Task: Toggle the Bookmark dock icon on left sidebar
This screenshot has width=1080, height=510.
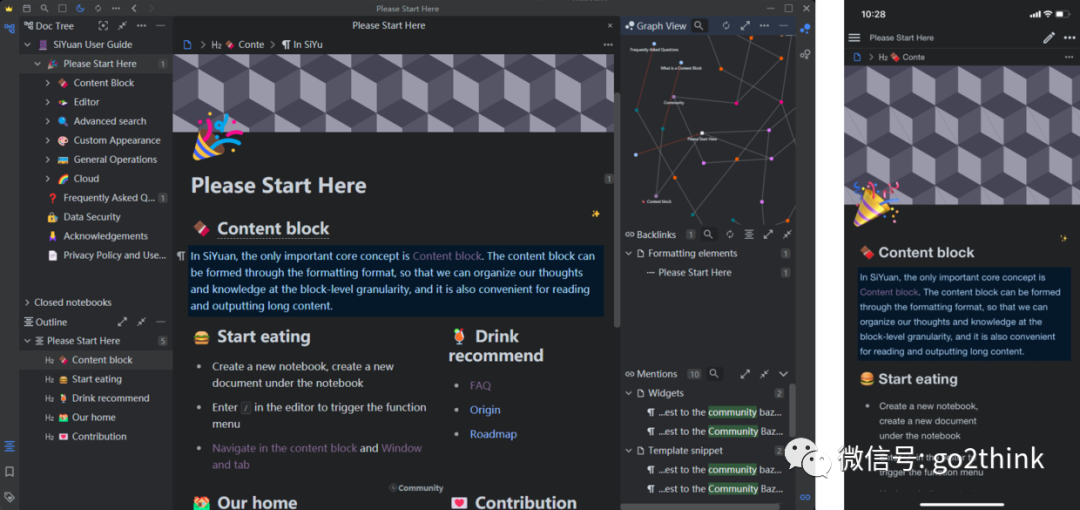Action: (x=9, y=472)
